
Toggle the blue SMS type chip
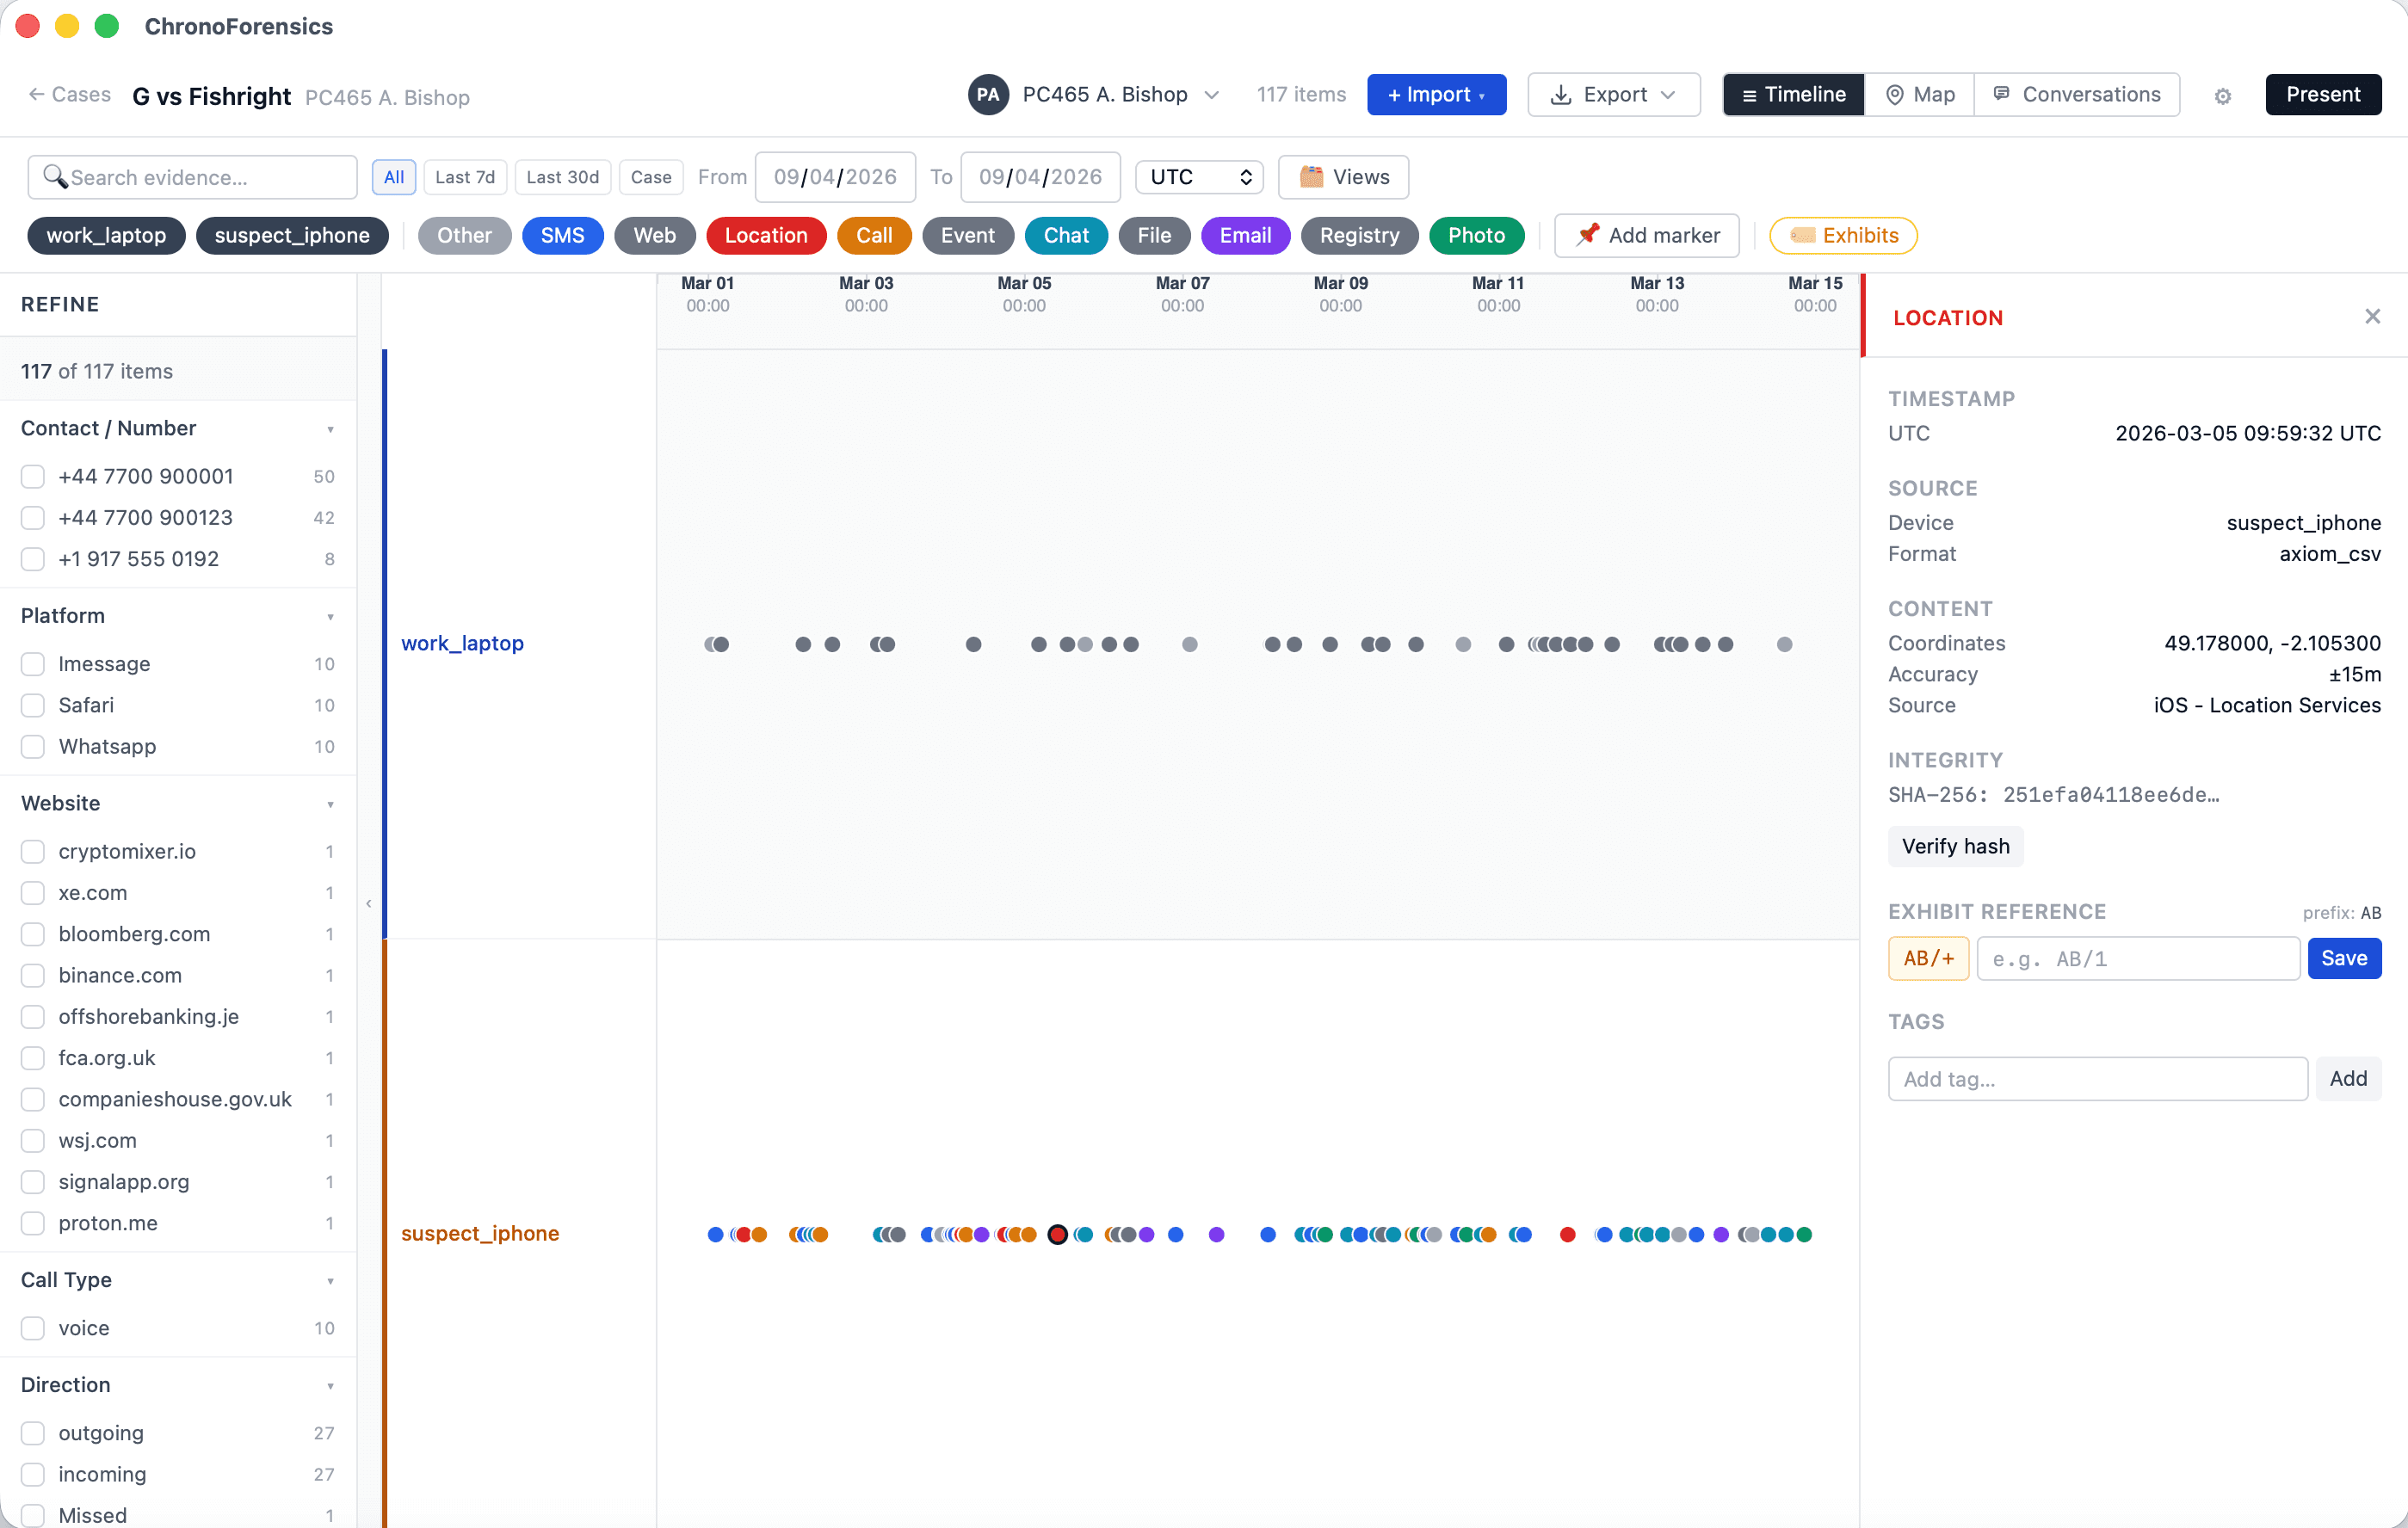click(x=562, y=235)
